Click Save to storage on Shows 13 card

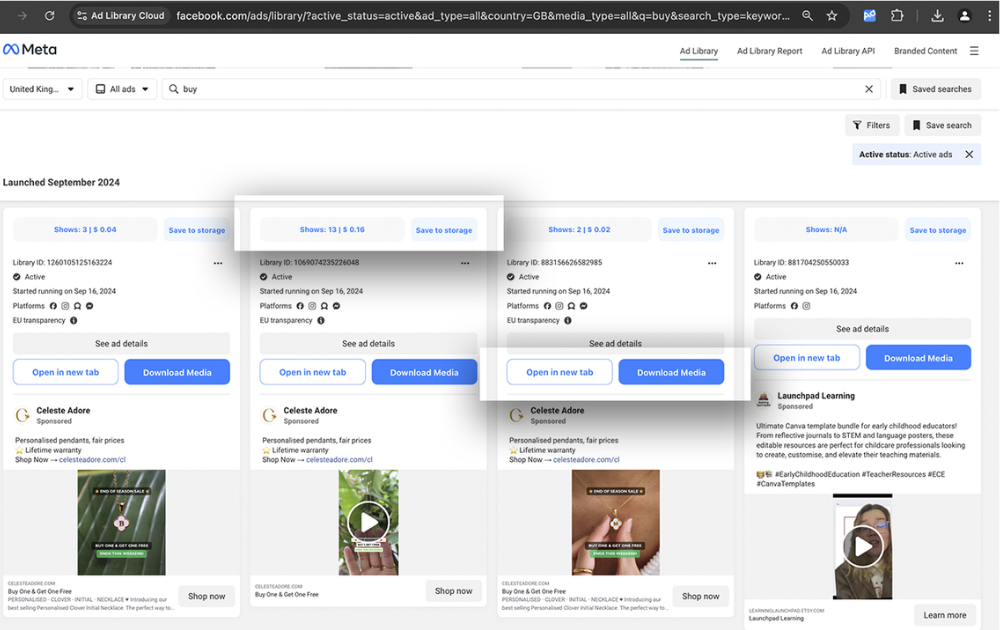coord(444,230)
